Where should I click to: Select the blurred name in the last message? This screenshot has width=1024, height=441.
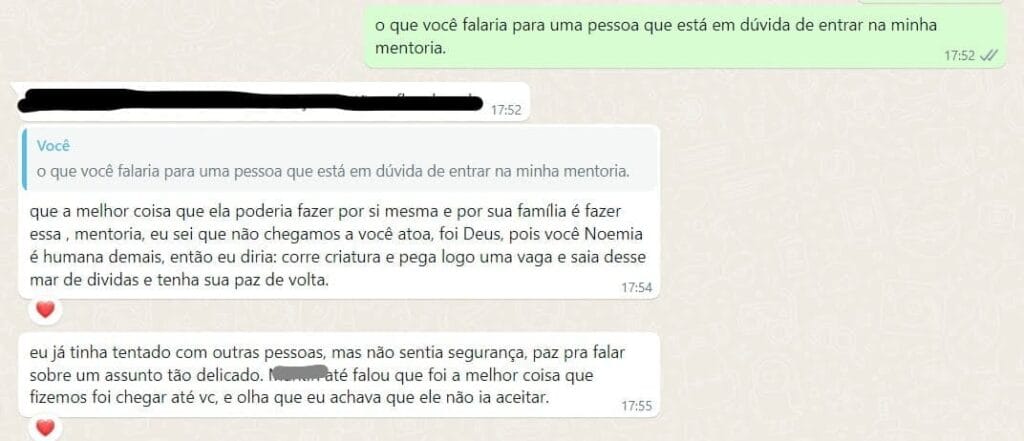297,377
